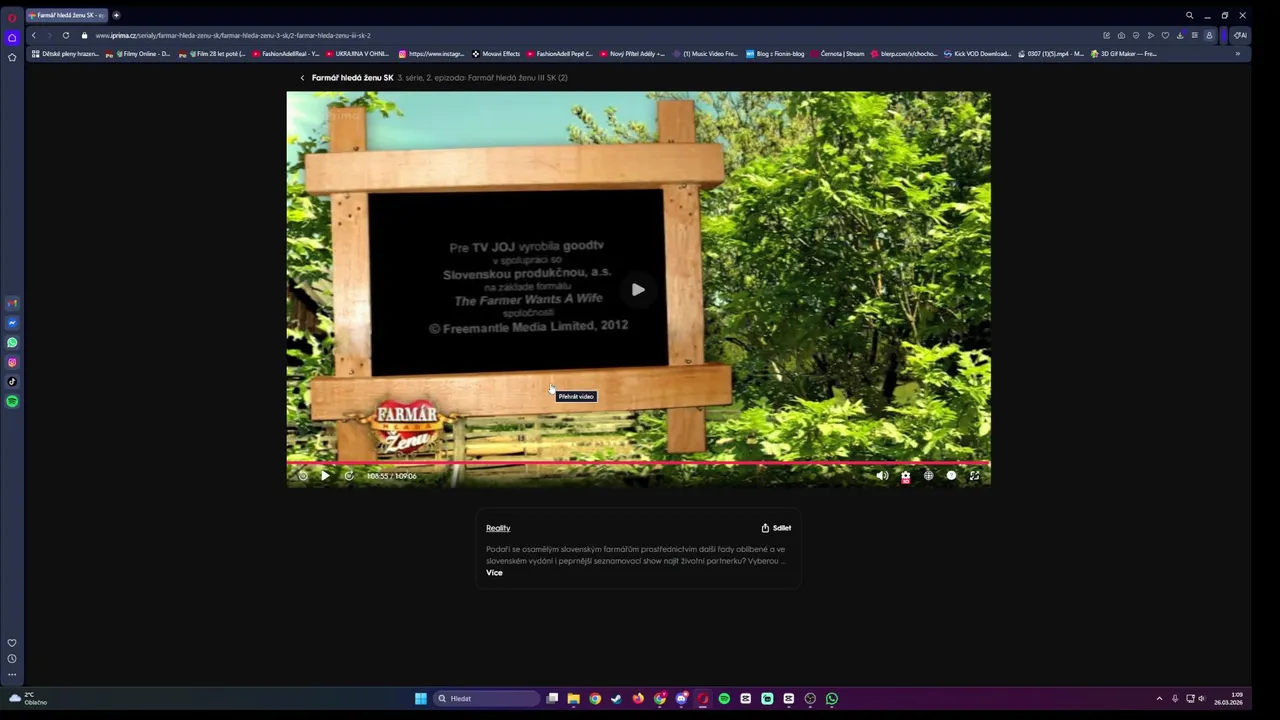Open the Opera sidebar bookmarks star
The width and height of the screenshot is (1280, 720).
pyautogui.click(x=12, y=57)
